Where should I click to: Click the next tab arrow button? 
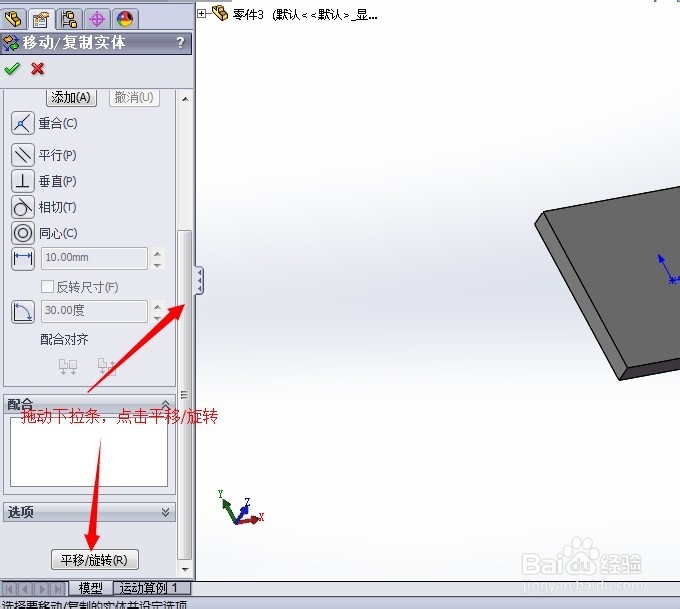pyautogui.click(x=42, y=589)
